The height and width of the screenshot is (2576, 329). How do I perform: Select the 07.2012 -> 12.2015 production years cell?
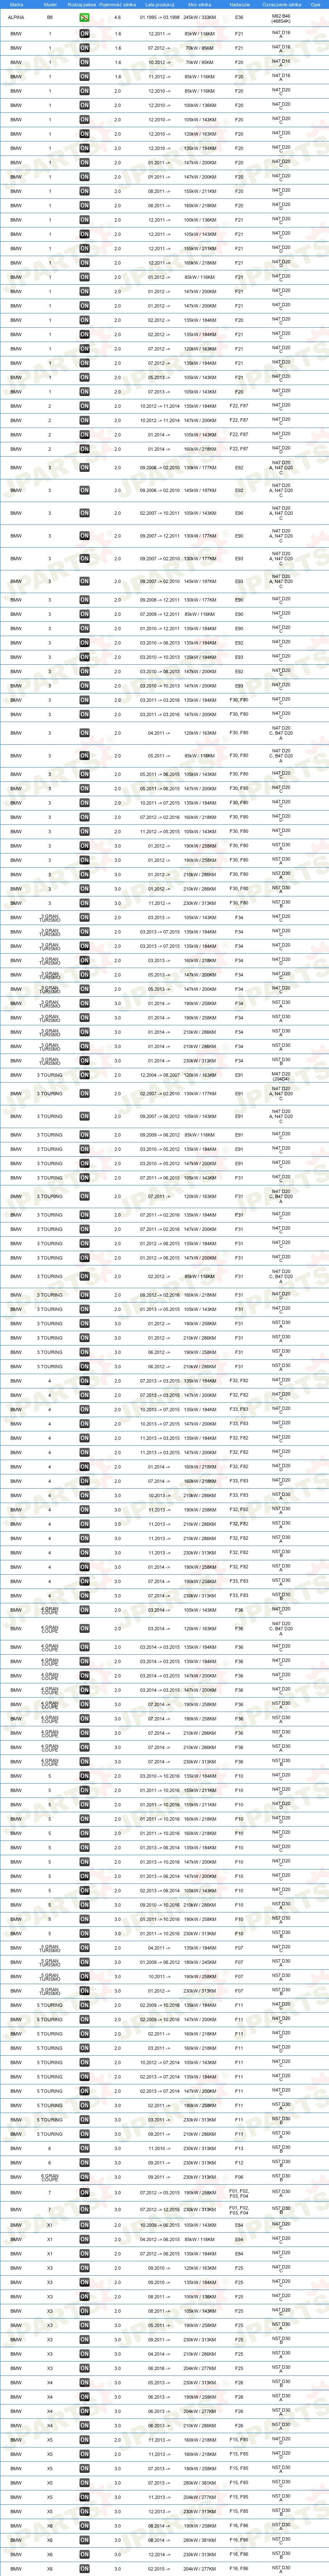tap(160, 2210)
